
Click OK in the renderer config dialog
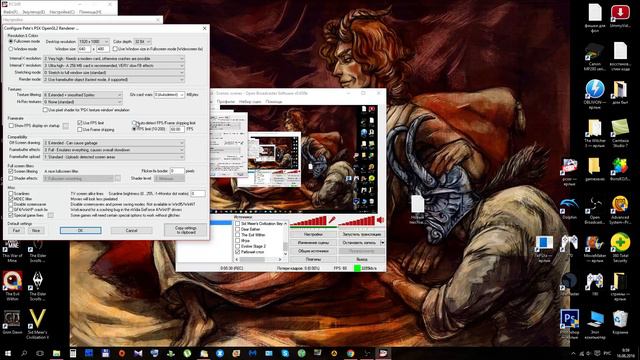80,231
